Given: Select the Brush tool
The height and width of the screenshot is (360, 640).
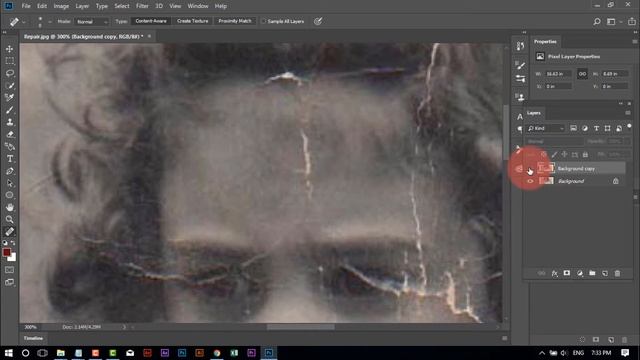Looking at the screenshot, I should pos(9,110).
